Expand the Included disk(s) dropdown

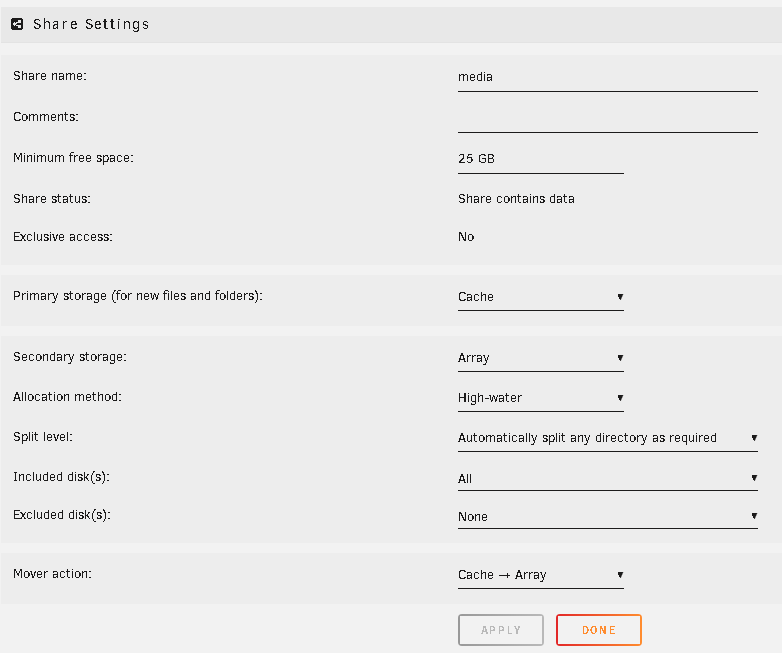point(607,478)
